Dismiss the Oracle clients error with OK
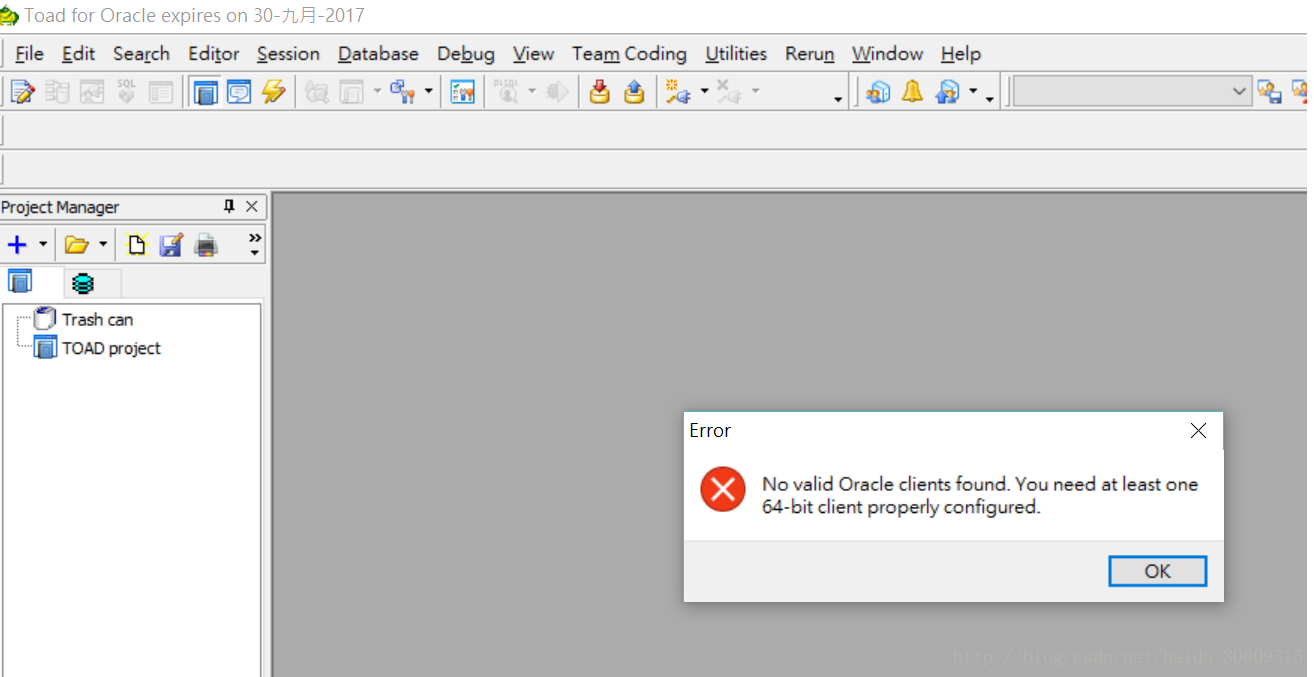 (1157, 571)
